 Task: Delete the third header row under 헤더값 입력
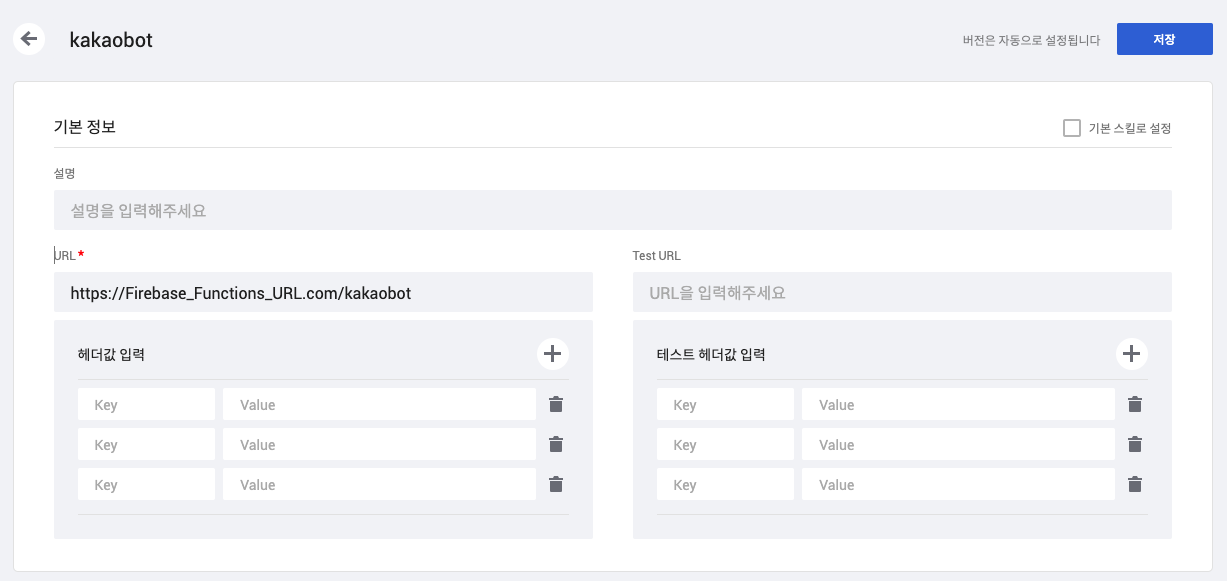556,484
